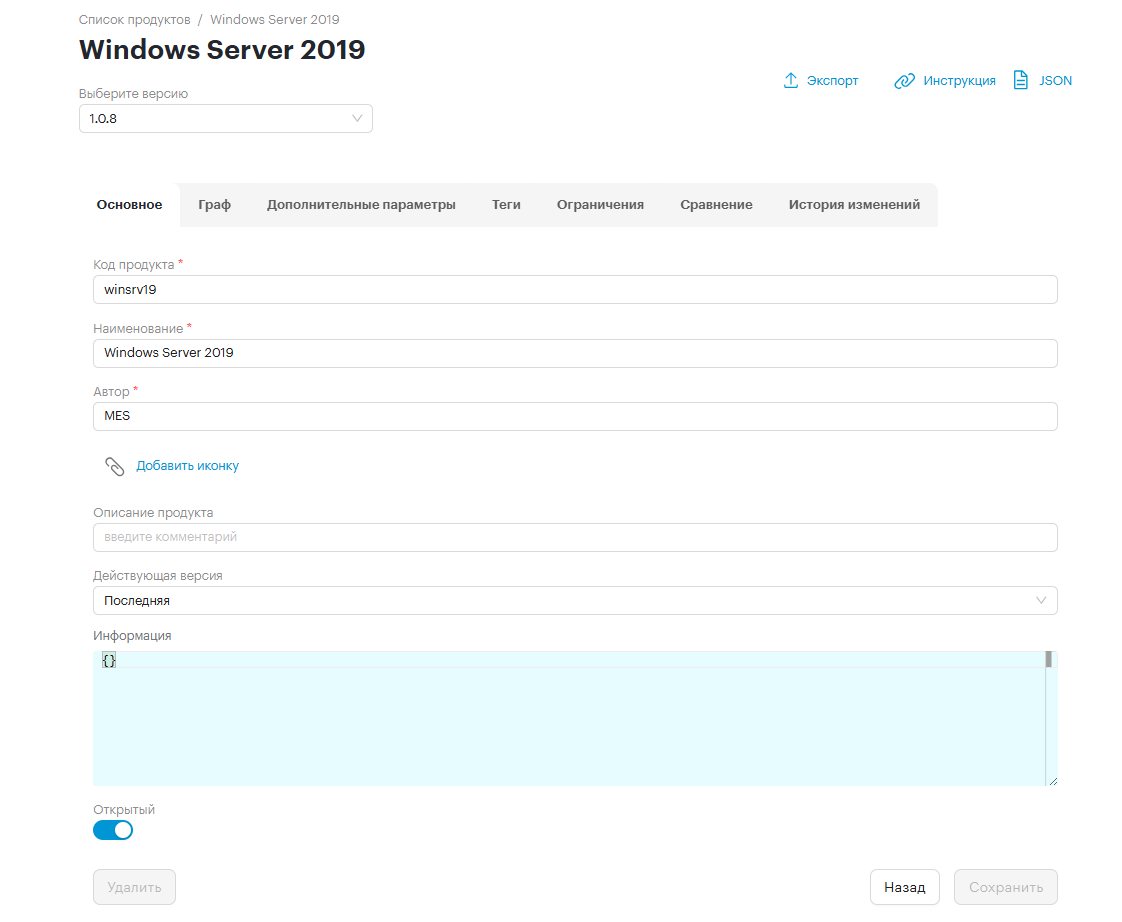Image resolution: width=1122 pixels, height=922 pixels.
Task: Click the Информация editor scrollbar thumb
Action: click(x=1048, y=659)
